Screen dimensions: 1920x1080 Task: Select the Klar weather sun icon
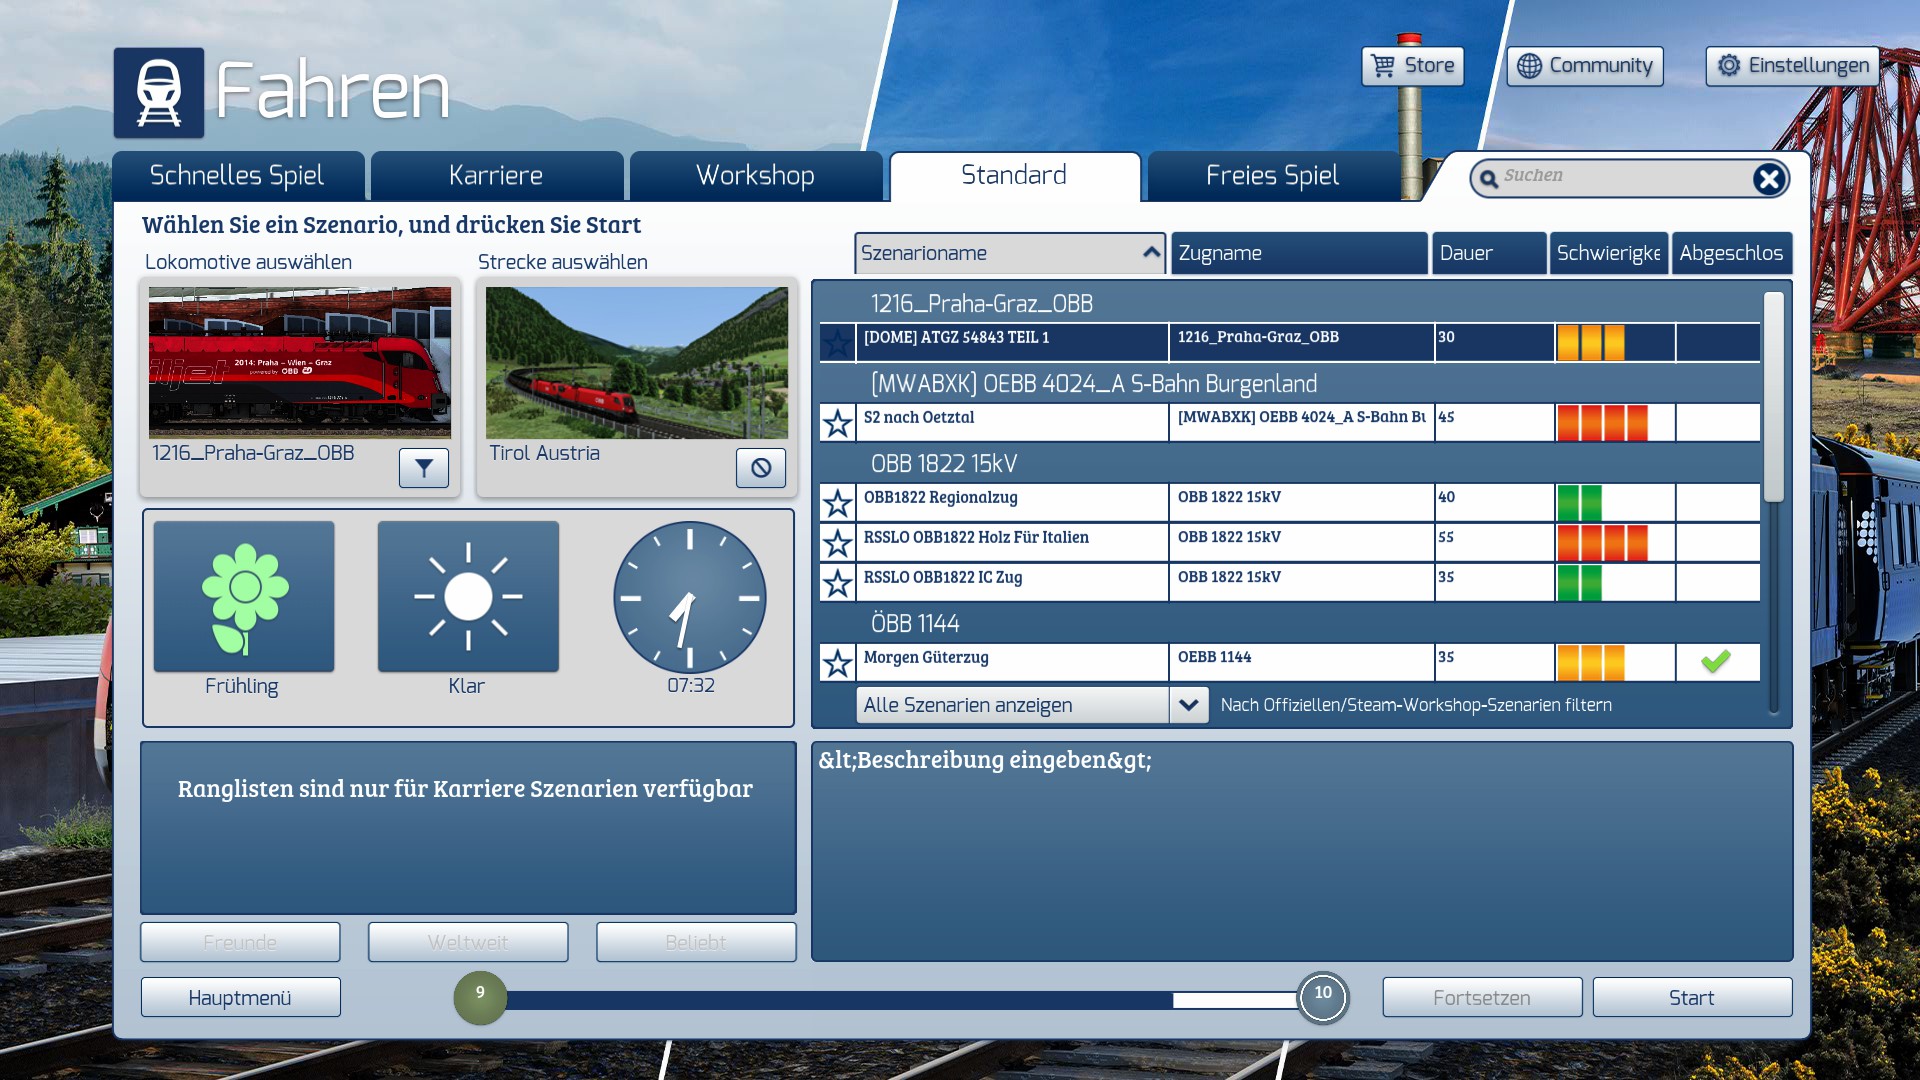468,597
